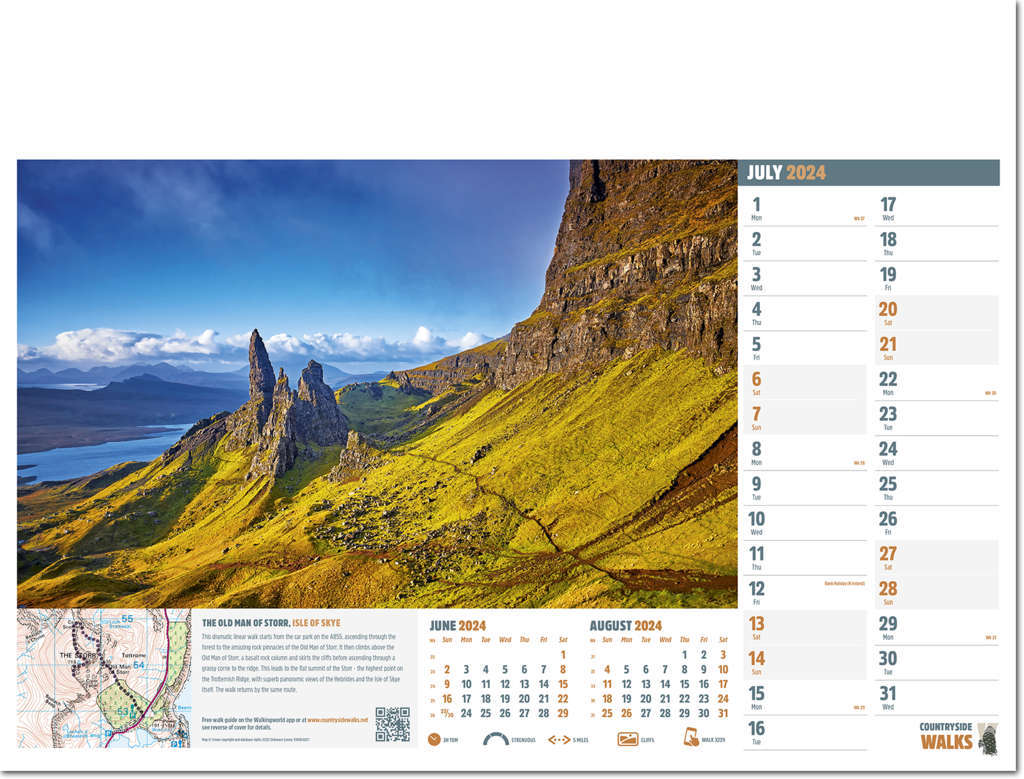Select Saturday July 13
This screenshot has width=1024, height=779.
pyautogui.click(x=805, y=628)
